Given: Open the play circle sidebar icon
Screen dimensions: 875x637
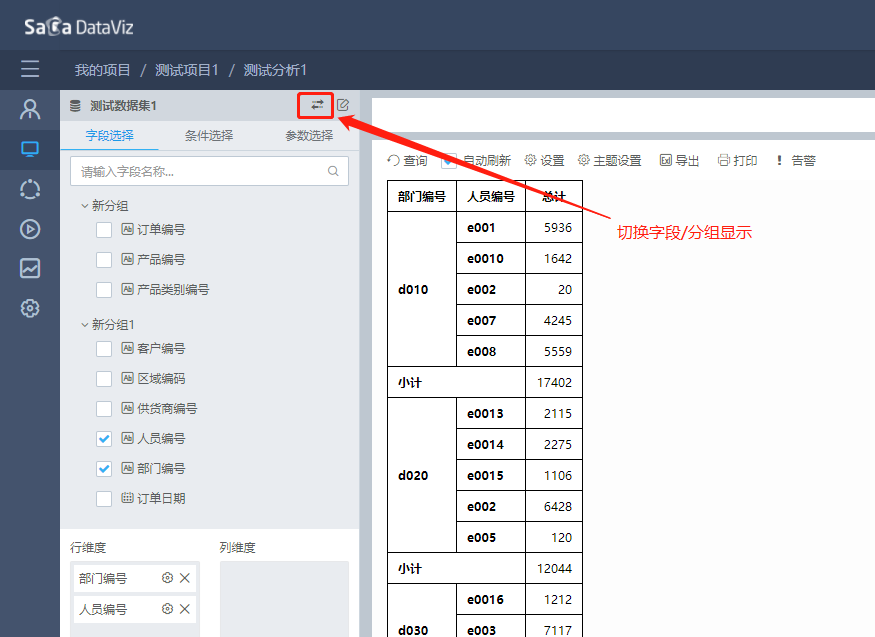Looking at the screenshot, I should pyautogui.click(x=30, y=229).
